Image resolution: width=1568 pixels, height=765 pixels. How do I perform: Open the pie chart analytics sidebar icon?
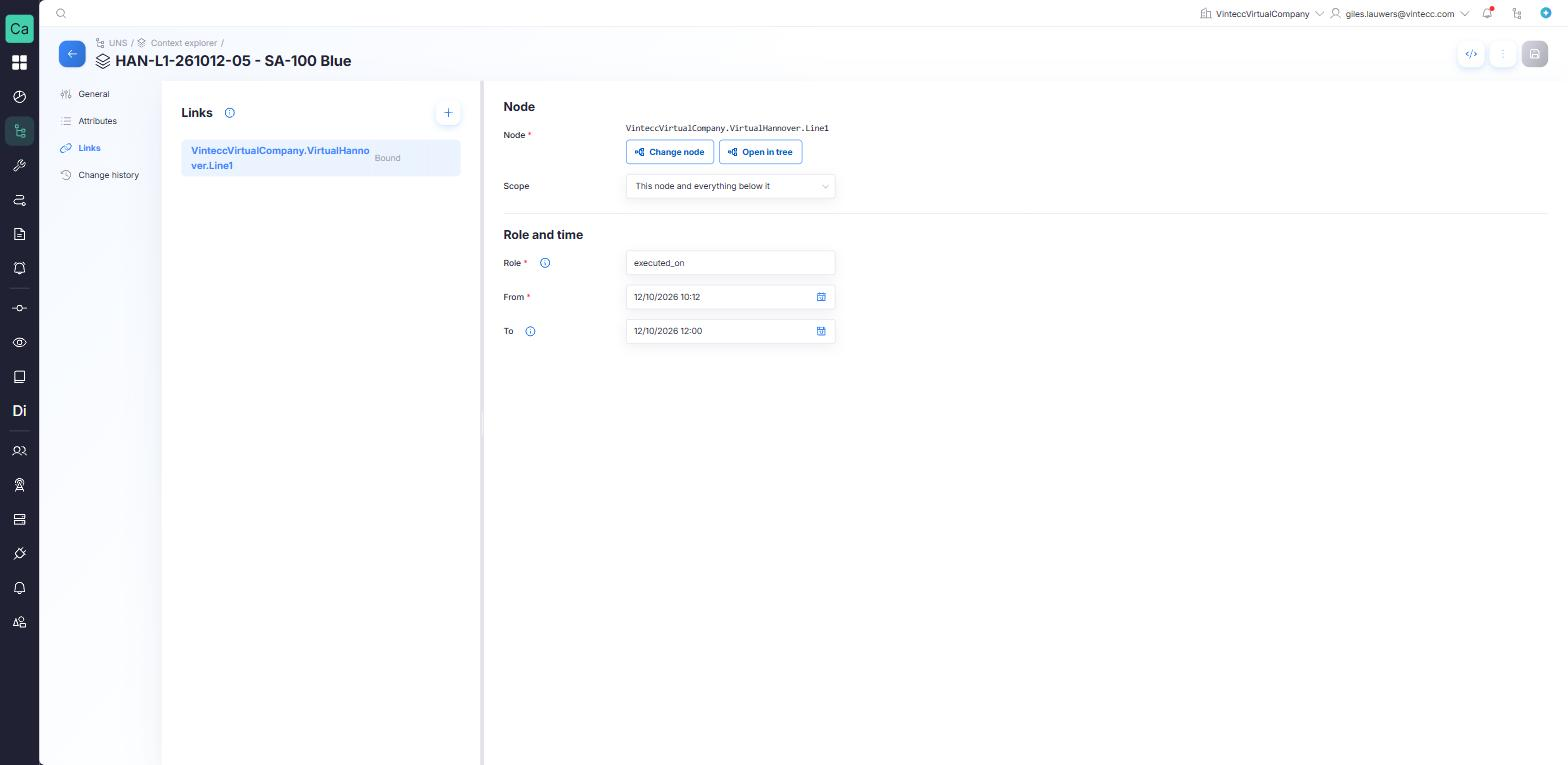(x=19, y=97)
